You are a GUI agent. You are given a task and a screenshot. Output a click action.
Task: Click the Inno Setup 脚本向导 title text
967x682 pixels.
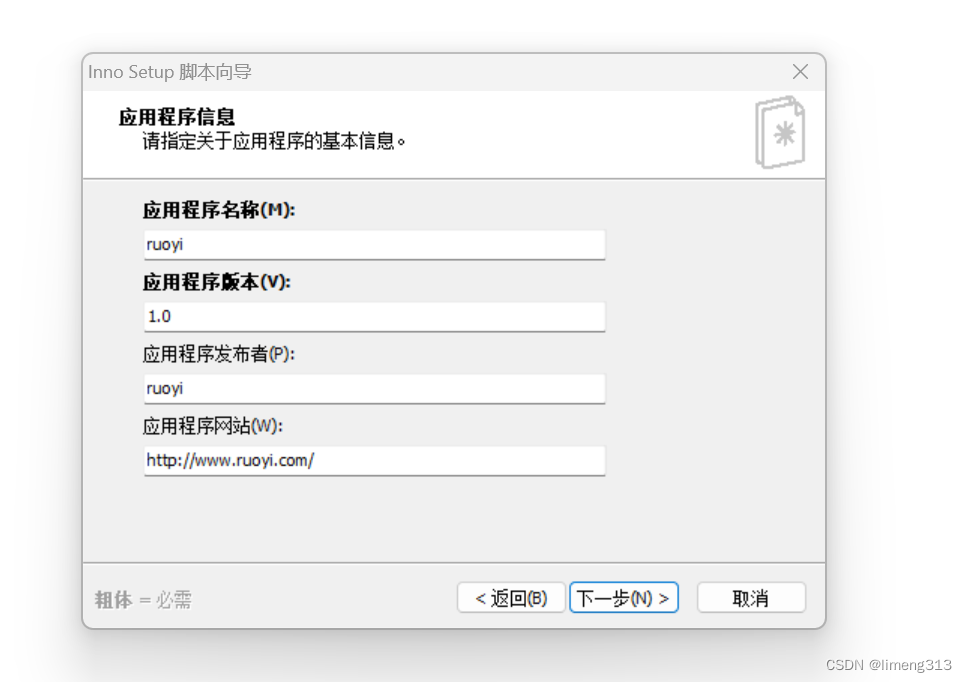click(x=170, y=72)
